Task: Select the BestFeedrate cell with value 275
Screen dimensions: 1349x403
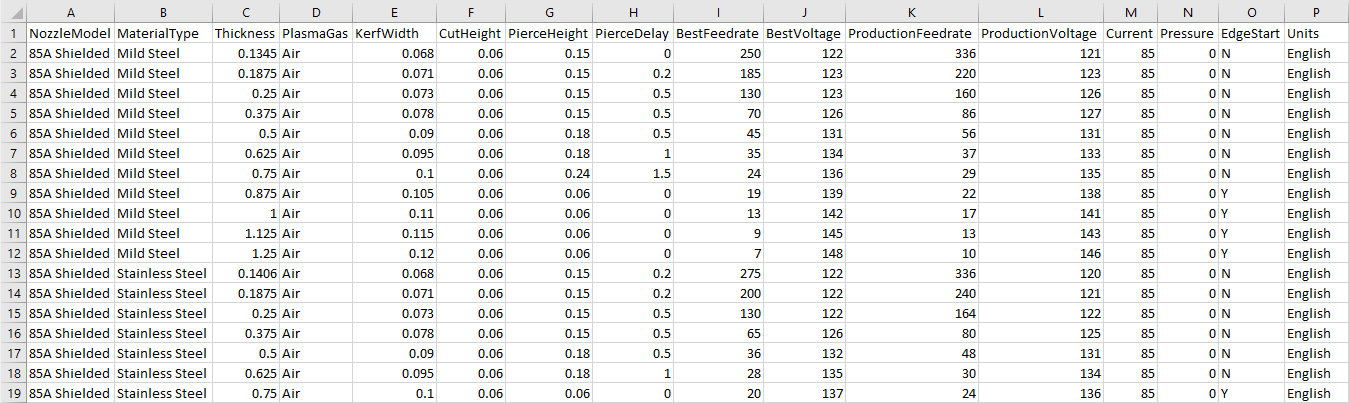Action: [717, 273]
